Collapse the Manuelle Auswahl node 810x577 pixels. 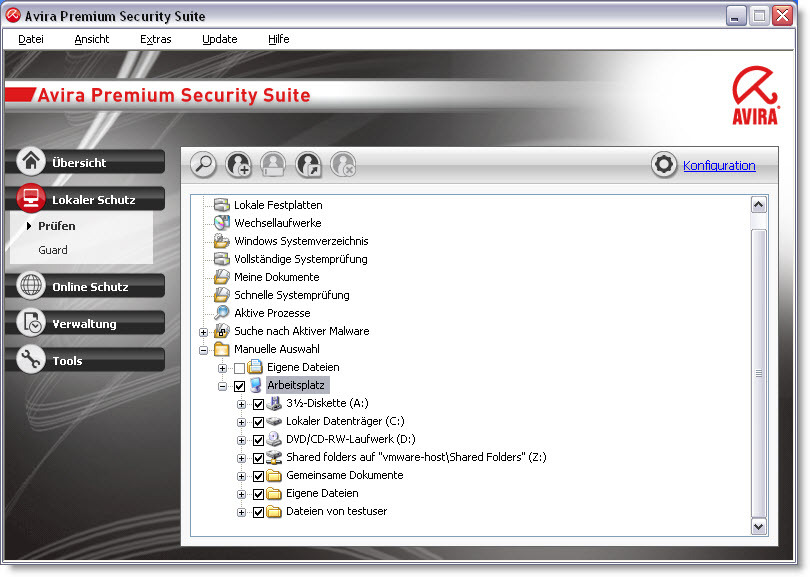204,350
